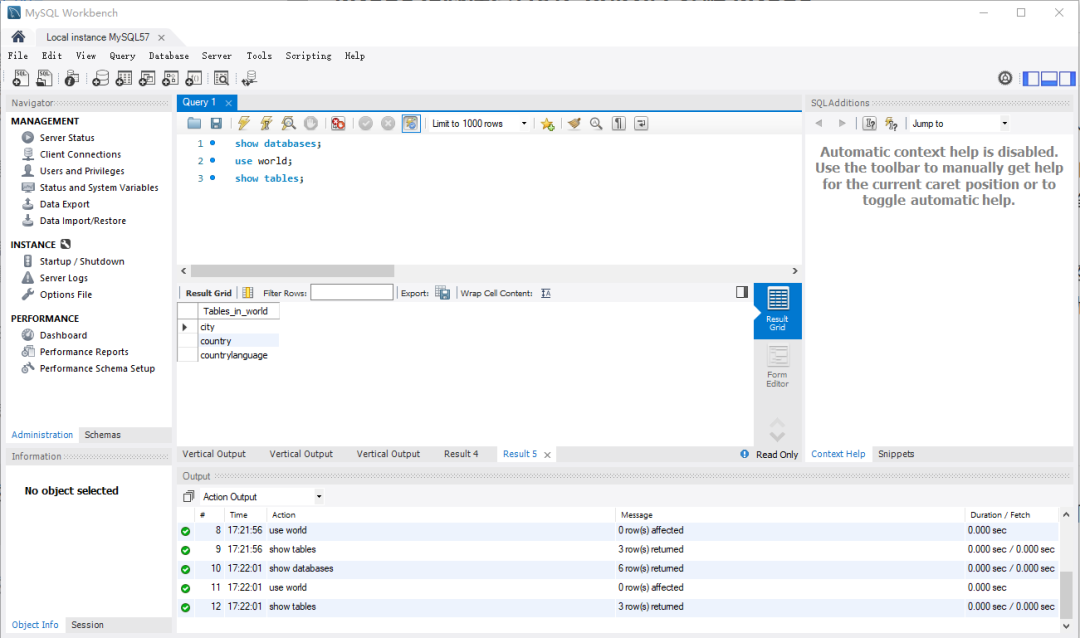Viewport: 1080px width, 638px height.
Task: Open Data Export
Action: (x=65, y=204)
